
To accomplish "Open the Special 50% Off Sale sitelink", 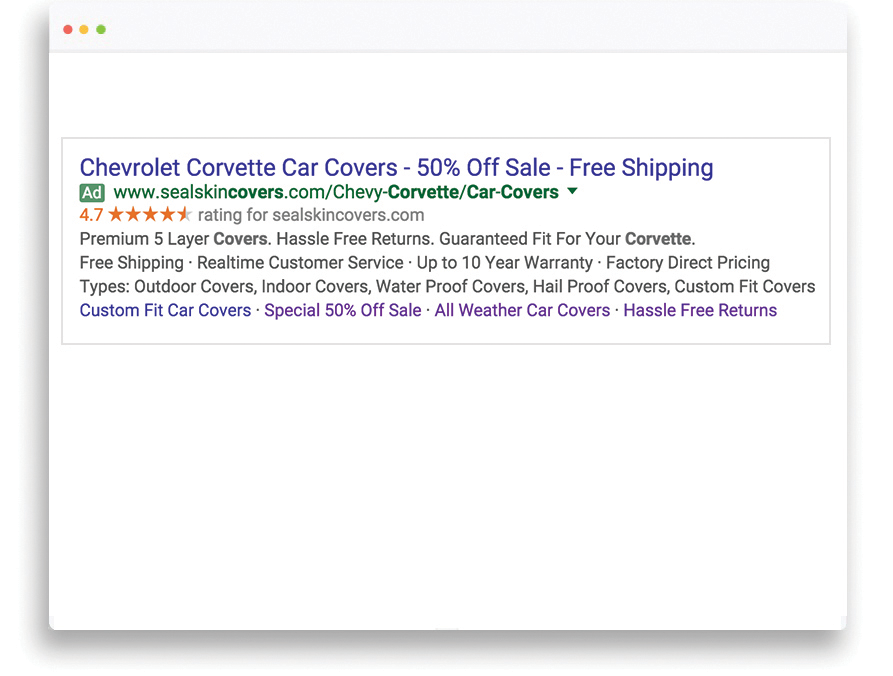I will [x=342, y=310].
